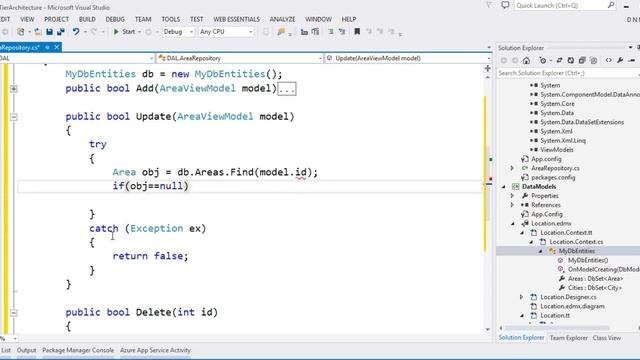The image size is (640, 360).
Task: Open the DAL.AreaRepository class dropdown
Action: (x=240, y=58)
